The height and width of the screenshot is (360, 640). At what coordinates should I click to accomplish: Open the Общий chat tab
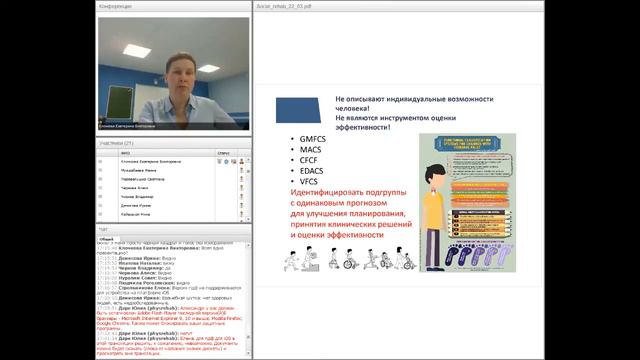[x=107, y=239]
